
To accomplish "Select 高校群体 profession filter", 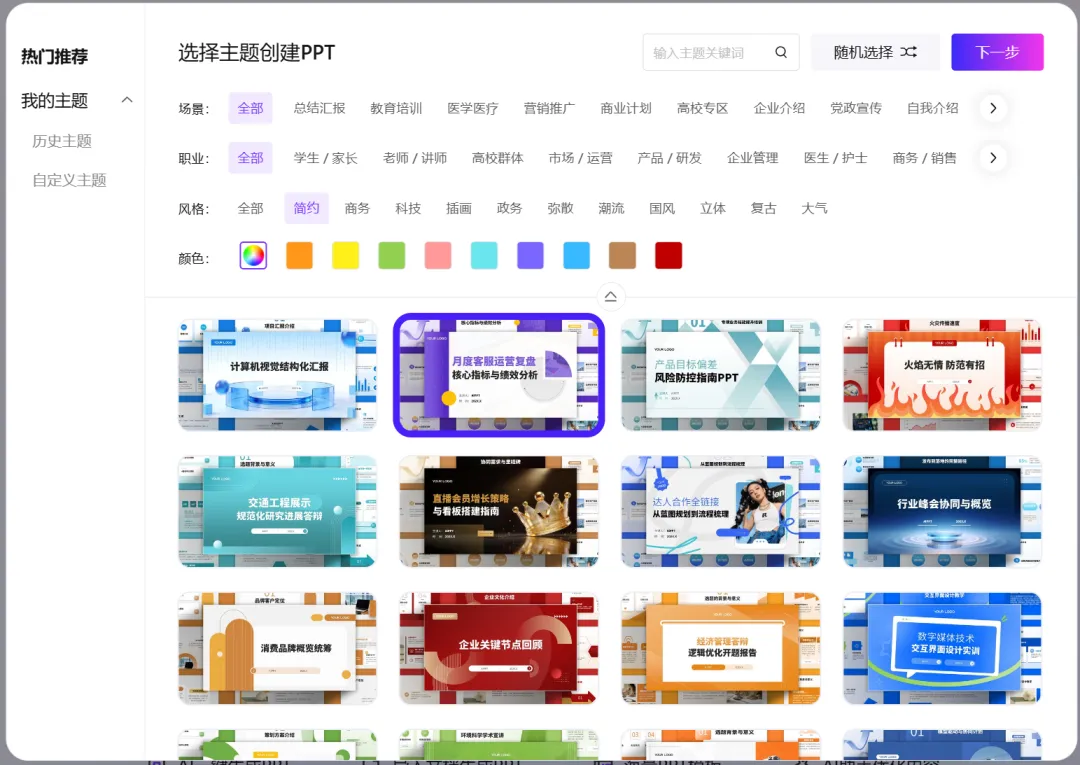I will (x=497, y=158).
